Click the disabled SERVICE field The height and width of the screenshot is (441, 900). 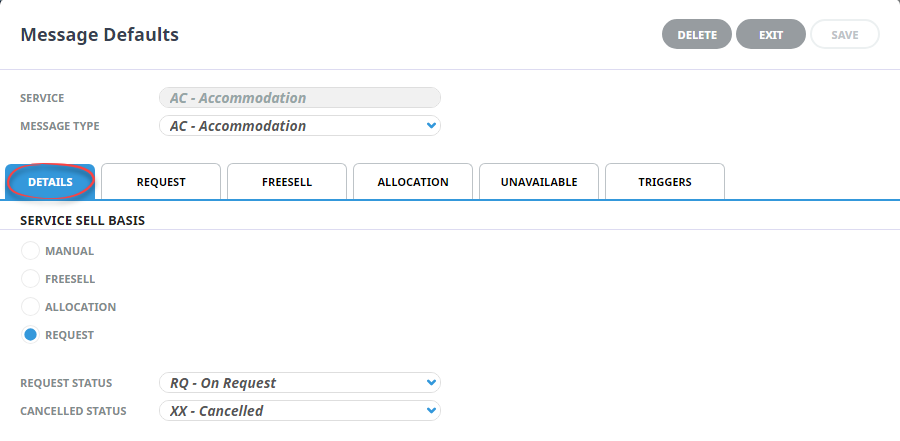pos(300,98)
